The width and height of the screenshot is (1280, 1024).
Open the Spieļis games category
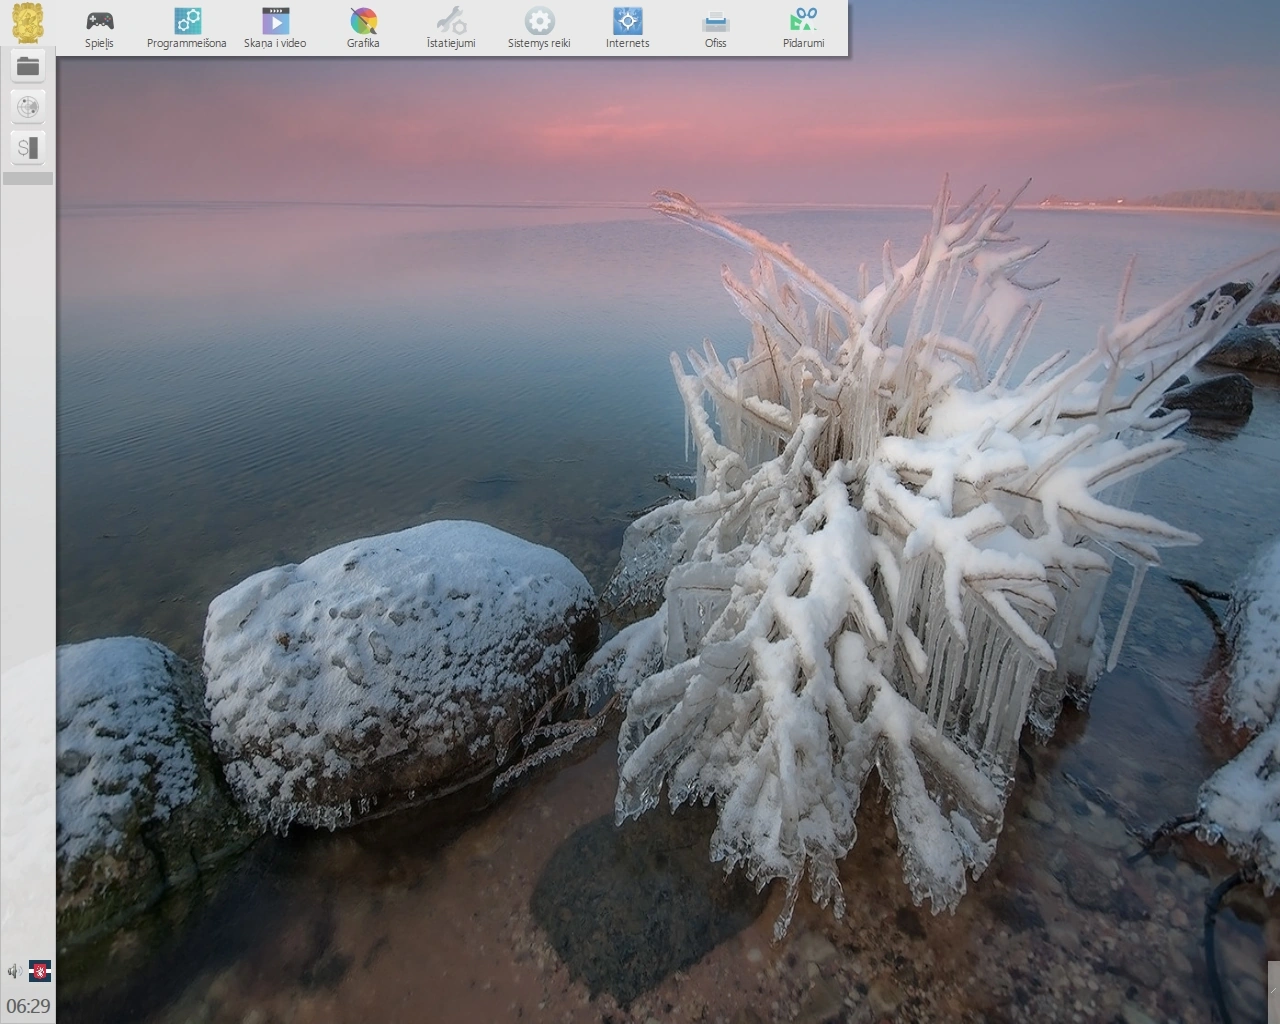click(99, 28)
